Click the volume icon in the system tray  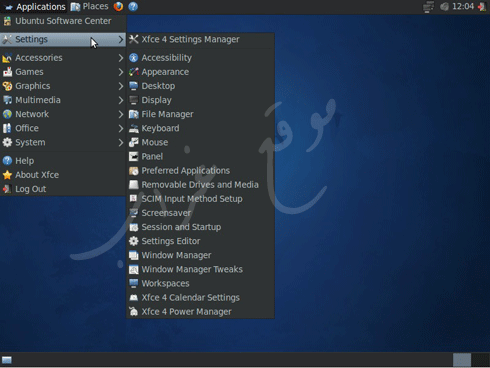click(x=444, y=6)
